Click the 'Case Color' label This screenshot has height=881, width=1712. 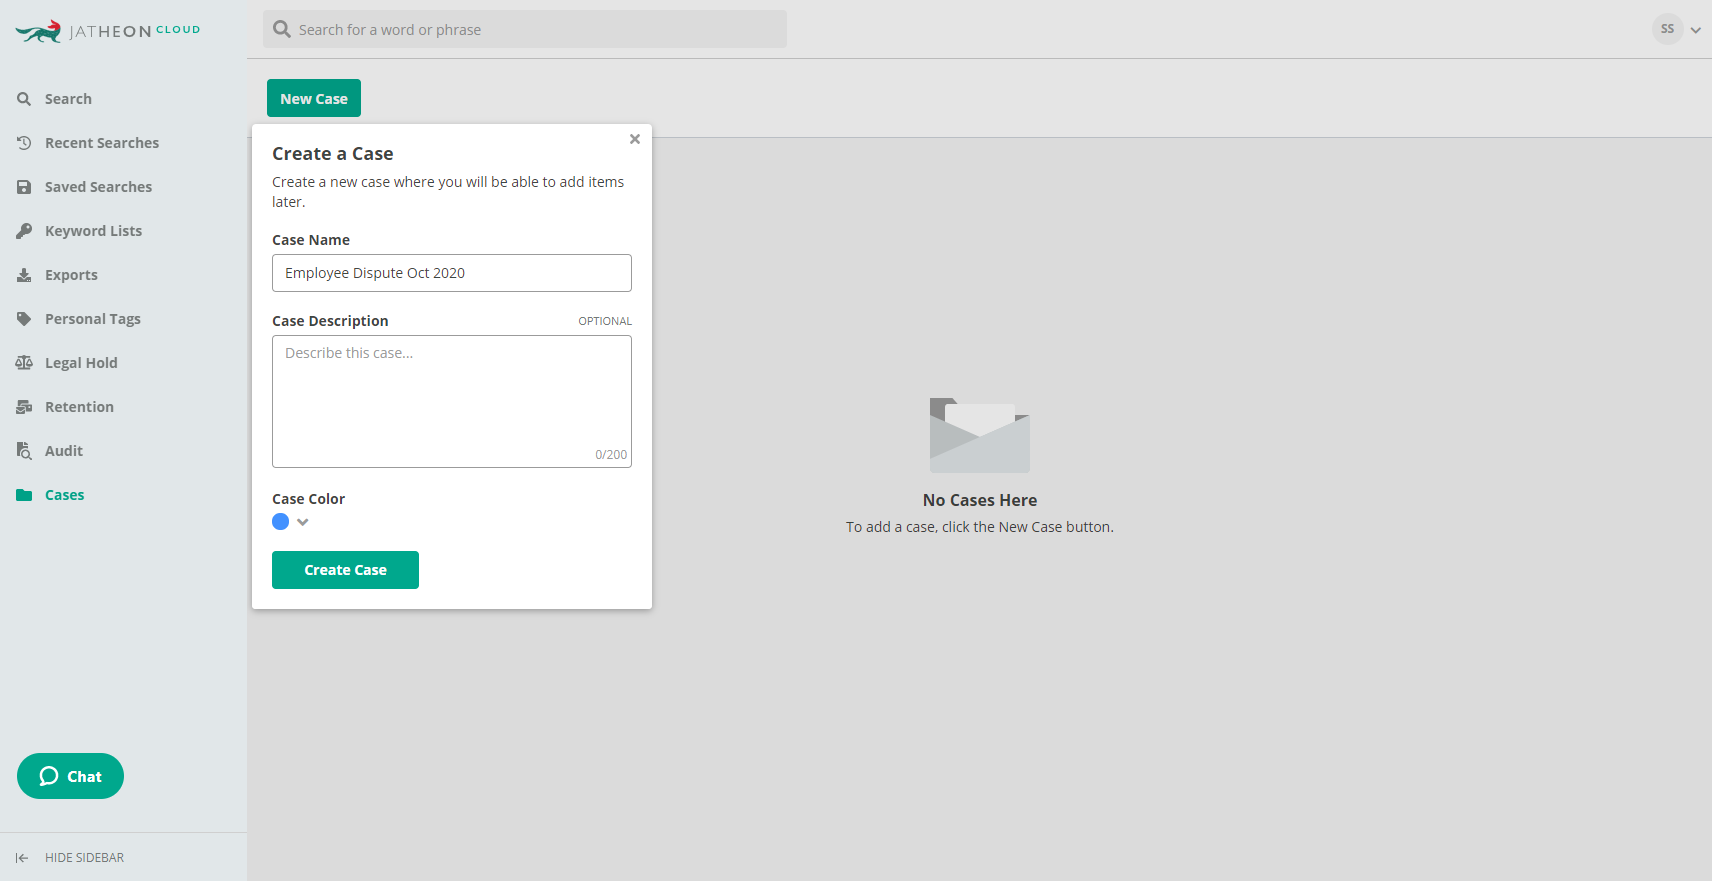[x=308, y=499]
